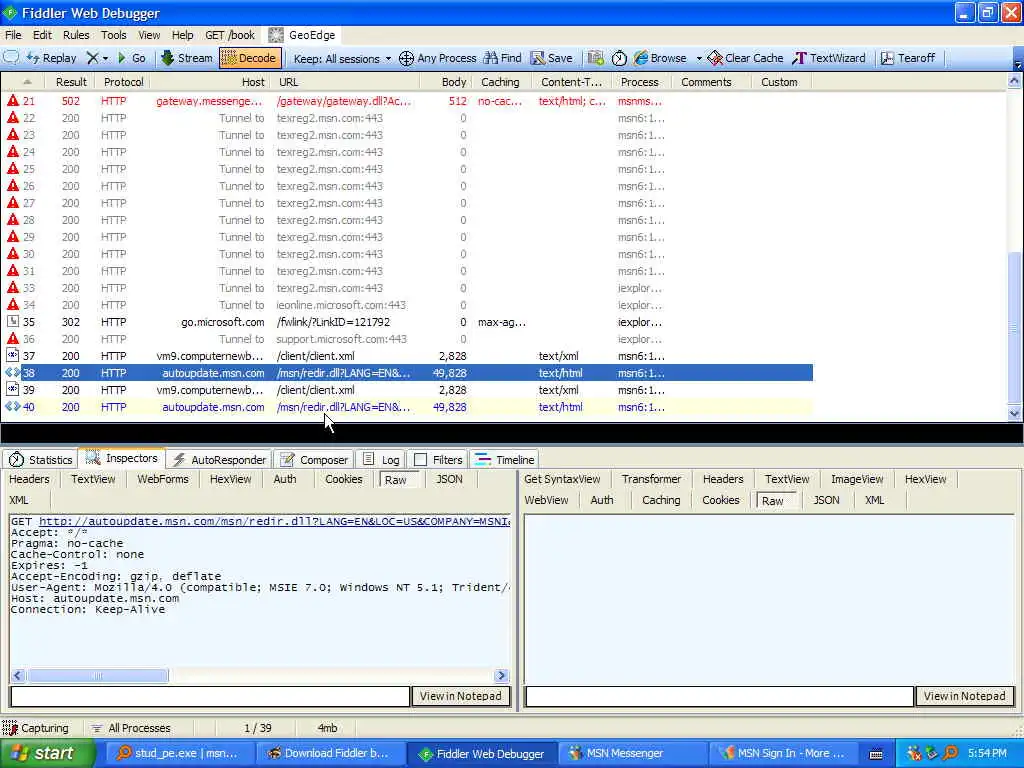Click response pane View in Notepad button

(965, 696)
